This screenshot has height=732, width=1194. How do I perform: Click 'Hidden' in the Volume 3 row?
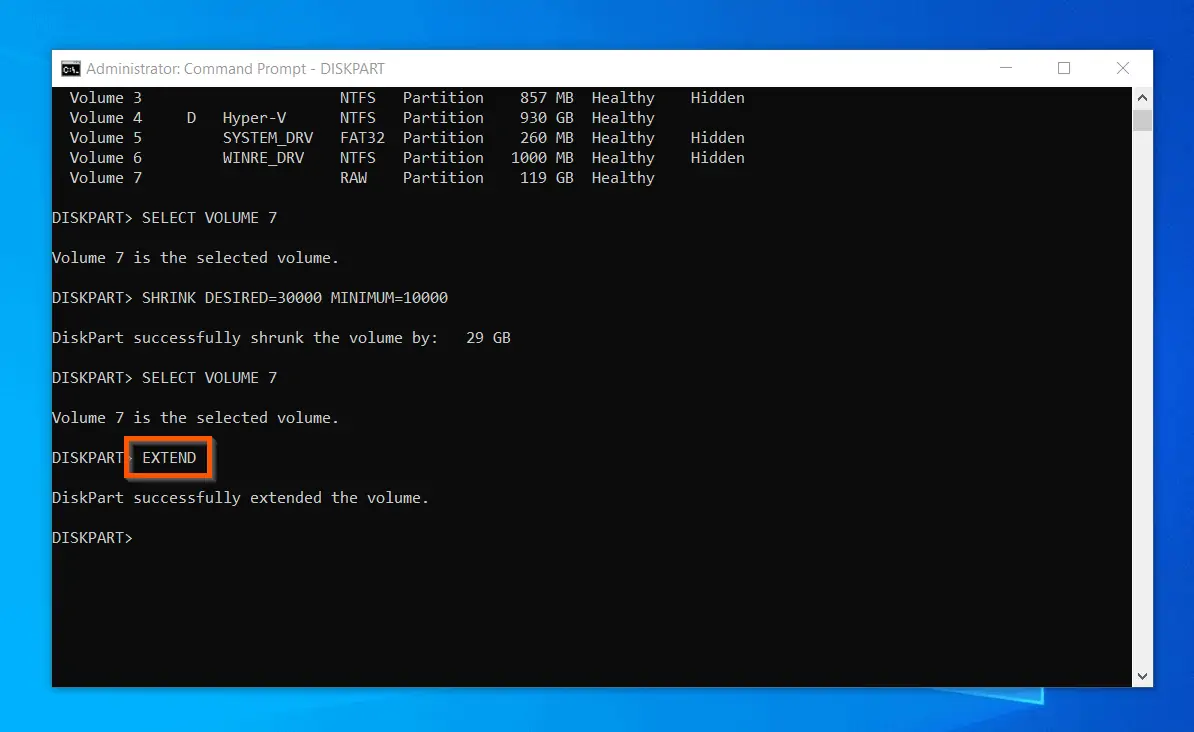717,97
